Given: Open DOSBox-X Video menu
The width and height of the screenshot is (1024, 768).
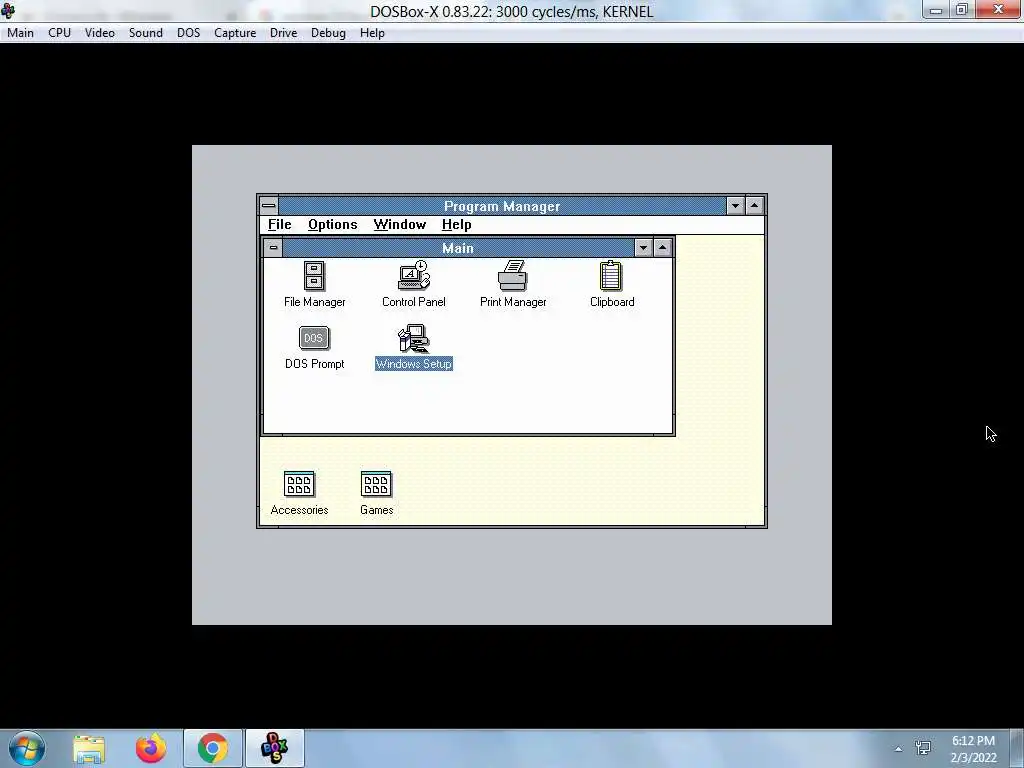Looking at the screenshot, I should coord(100,33).
